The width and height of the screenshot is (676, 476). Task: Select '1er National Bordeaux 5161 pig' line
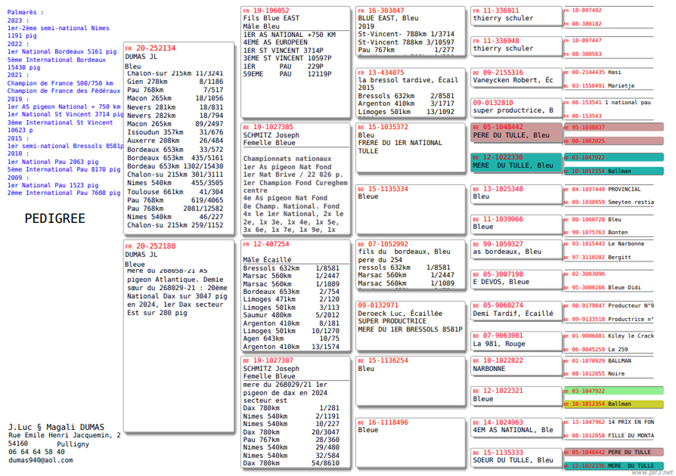tap(62, 51)
